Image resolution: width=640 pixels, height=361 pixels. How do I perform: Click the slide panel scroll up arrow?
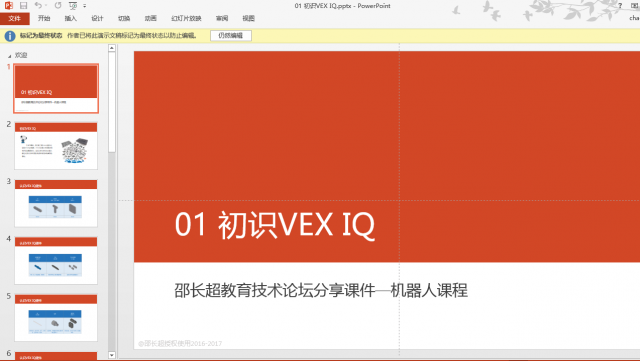(112, 48)
